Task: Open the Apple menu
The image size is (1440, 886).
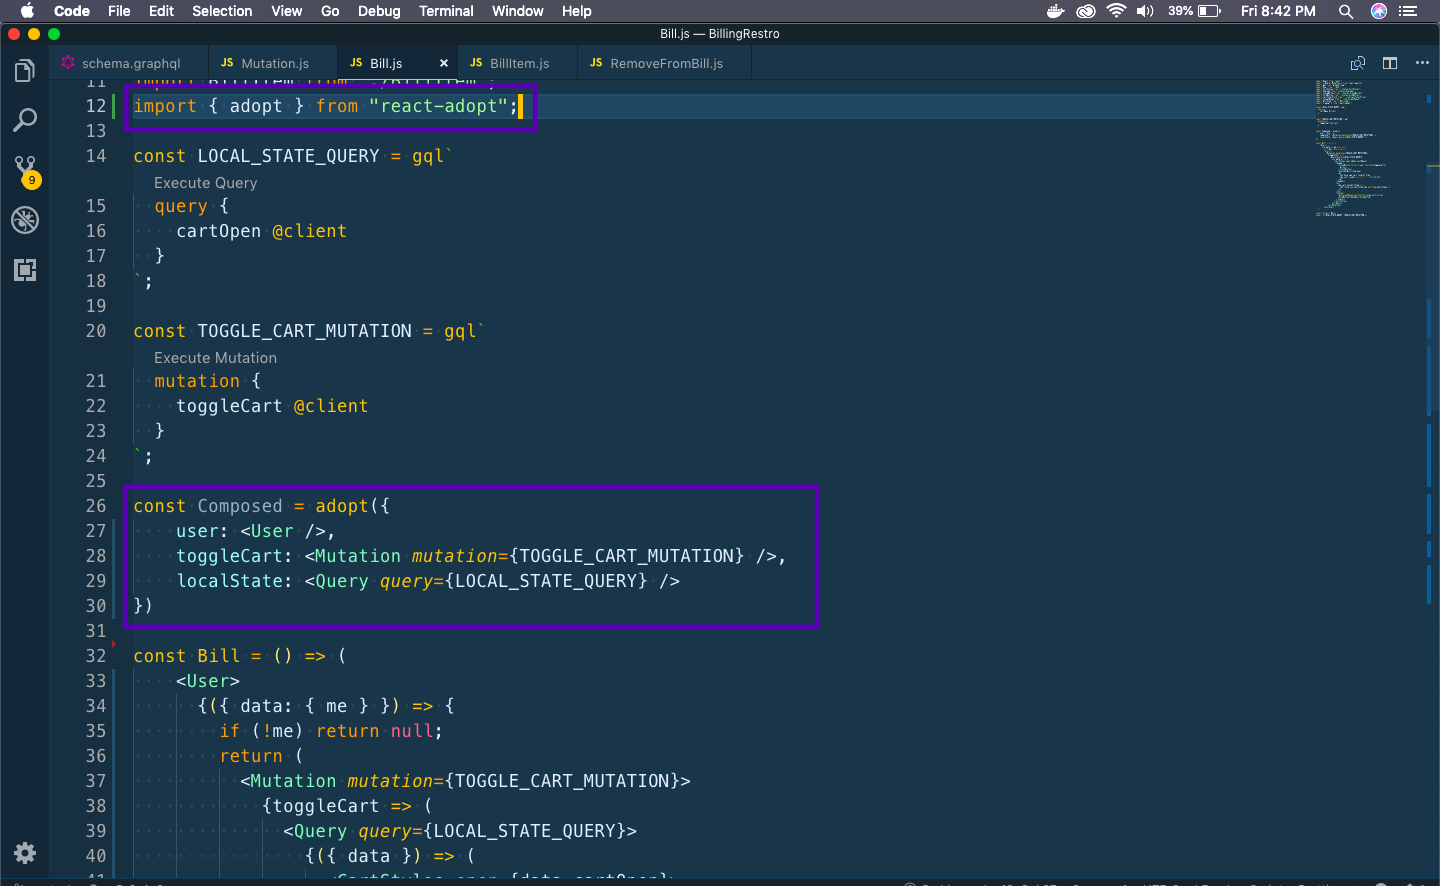Action: 27,11
